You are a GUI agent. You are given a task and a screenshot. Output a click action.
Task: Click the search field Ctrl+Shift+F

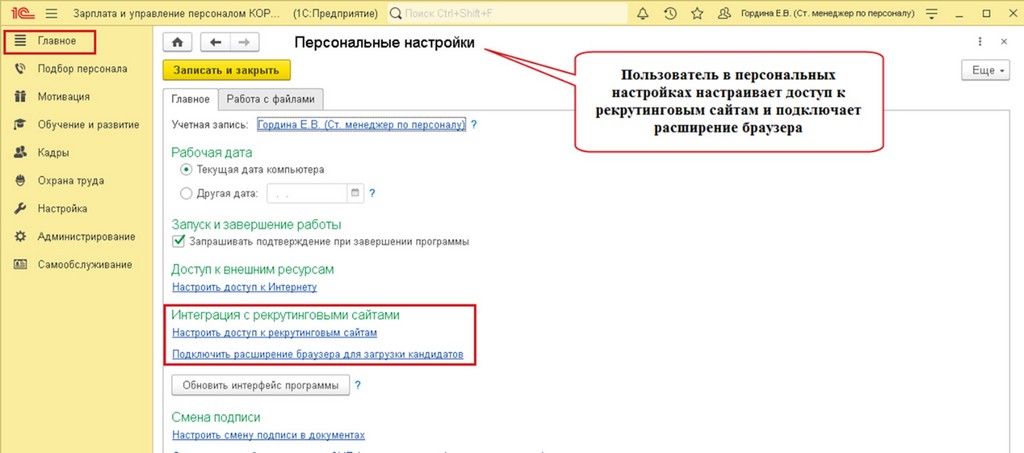507,13
